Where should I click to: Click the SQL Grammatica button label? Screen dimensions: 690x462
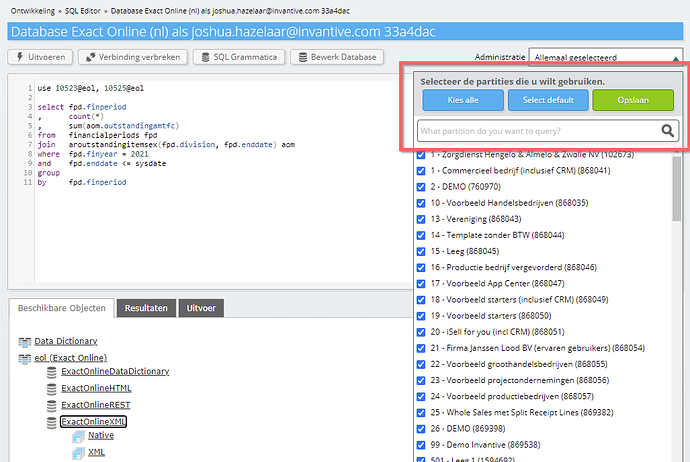[245, 57]
